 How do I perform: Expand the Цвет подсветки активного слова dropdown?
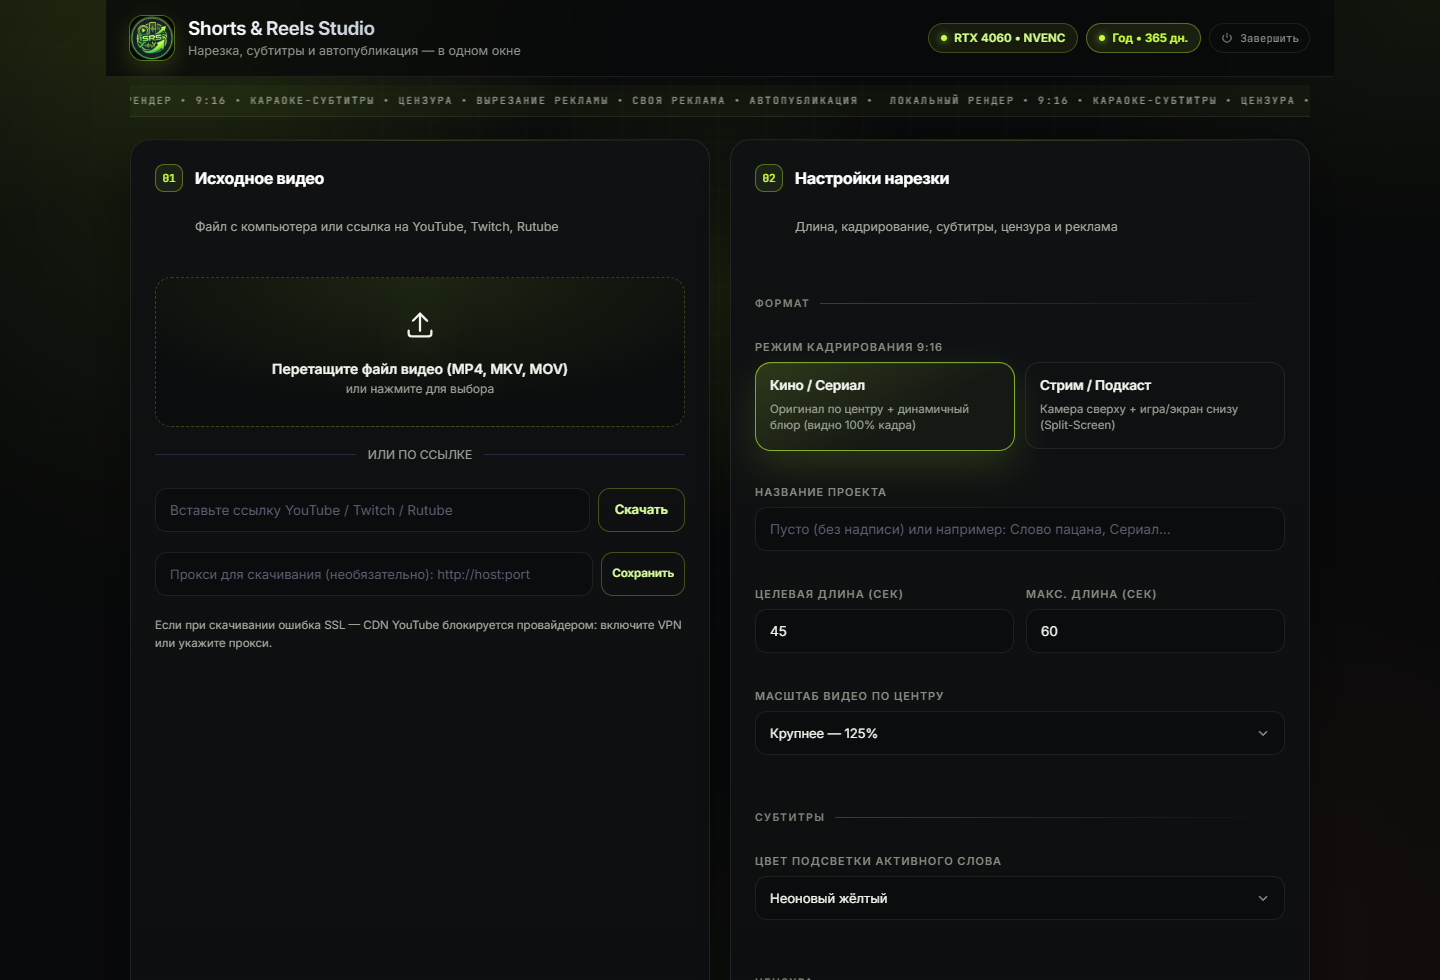tap(1020, 898)
